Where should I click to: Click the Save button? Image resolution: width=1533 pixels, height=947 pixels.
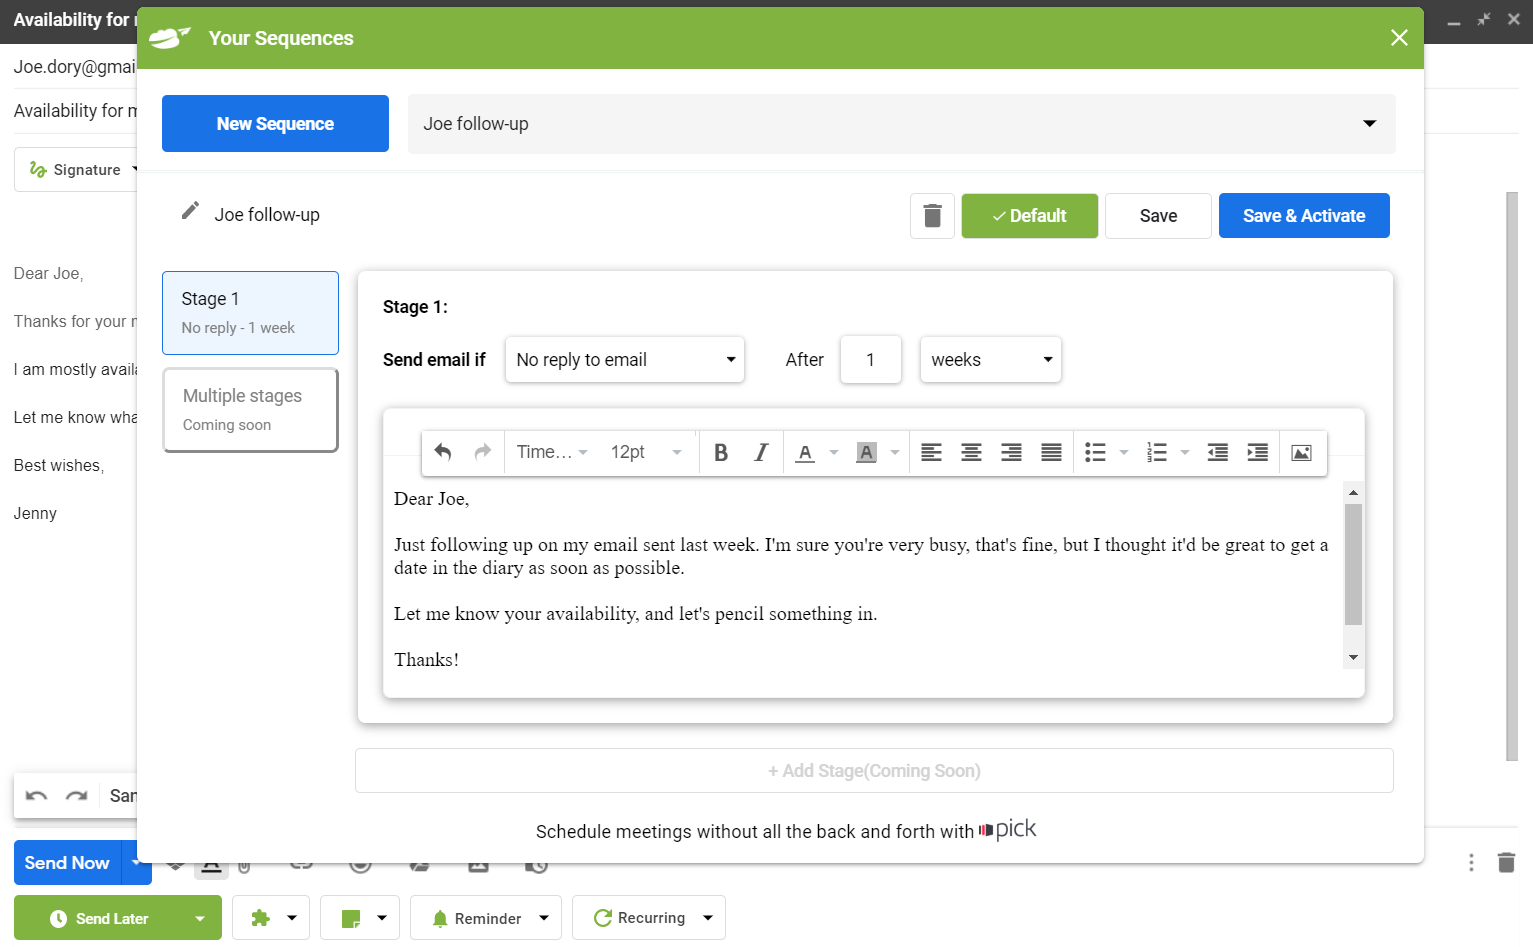(x=1158, y=216)
